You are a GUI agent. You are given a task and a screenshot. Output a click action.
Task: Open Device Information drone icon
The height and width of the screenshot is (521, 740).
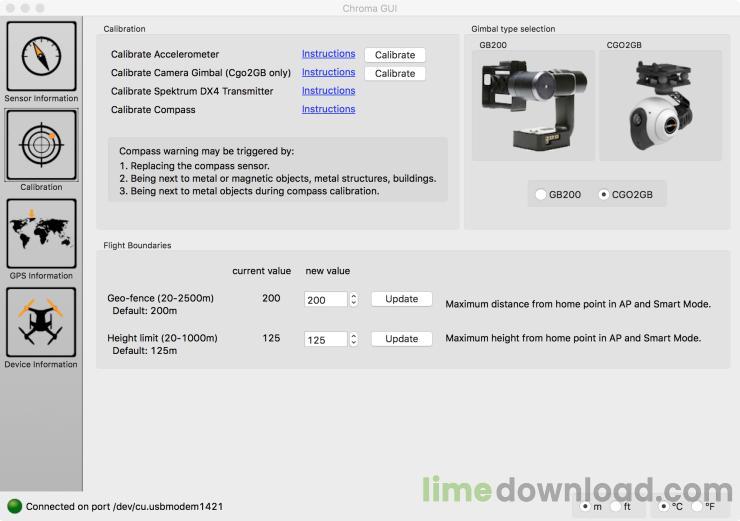pyautogui.click(x=42, y=322)
